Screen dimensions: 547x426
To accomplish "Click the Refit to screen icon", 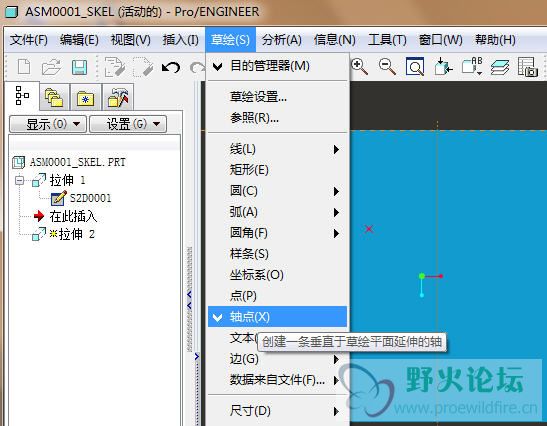I will [415, 66].
